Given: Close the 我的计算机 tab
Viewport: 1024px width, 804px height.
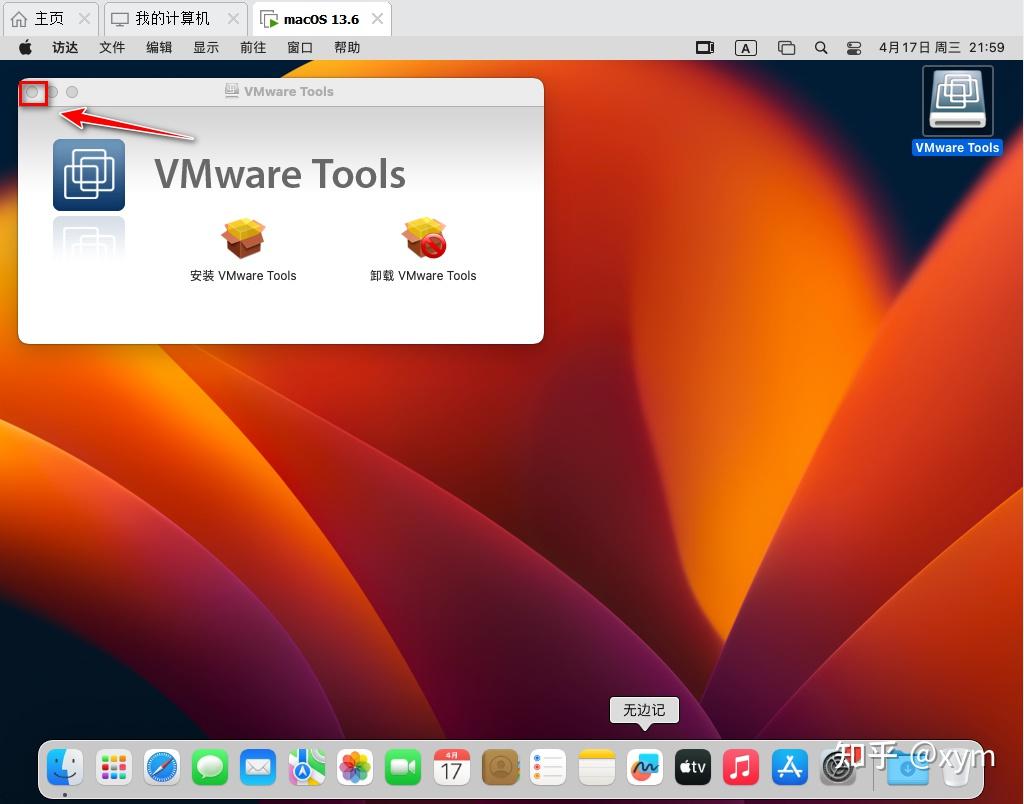Looking at the screenshot, I should point(233,19).
